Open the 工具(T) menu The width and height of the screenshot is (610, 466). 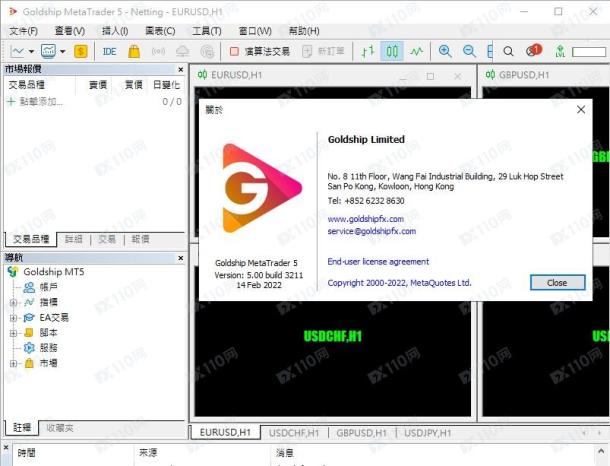(207, 31)
